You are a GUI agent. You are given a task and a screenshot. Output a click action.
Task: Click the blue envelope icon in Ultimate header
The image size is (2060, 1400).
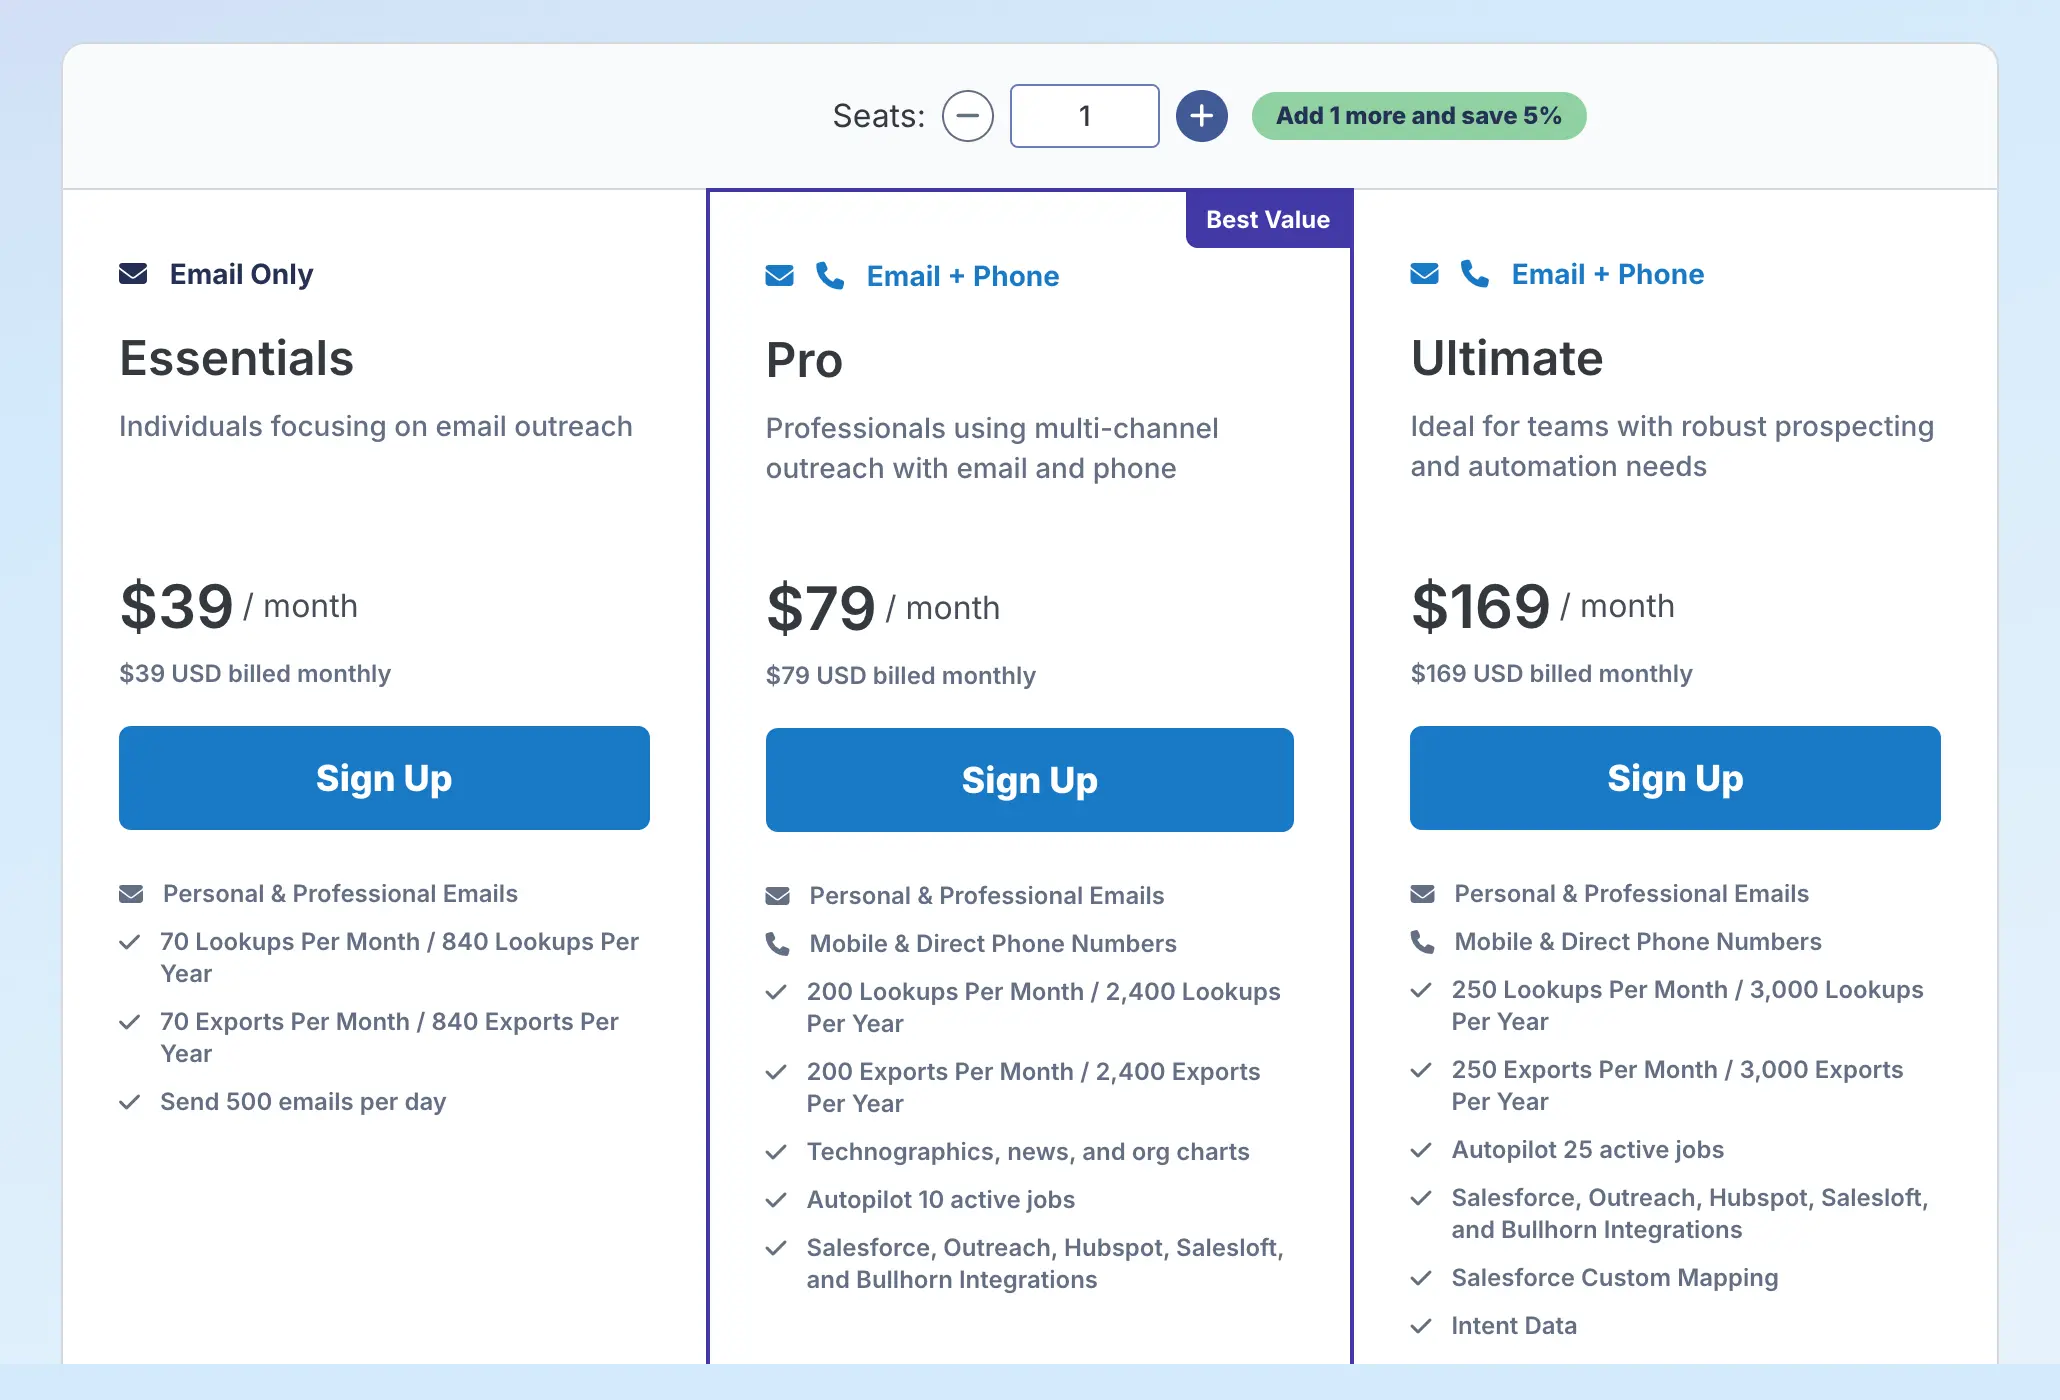(x=1424, y=274)
